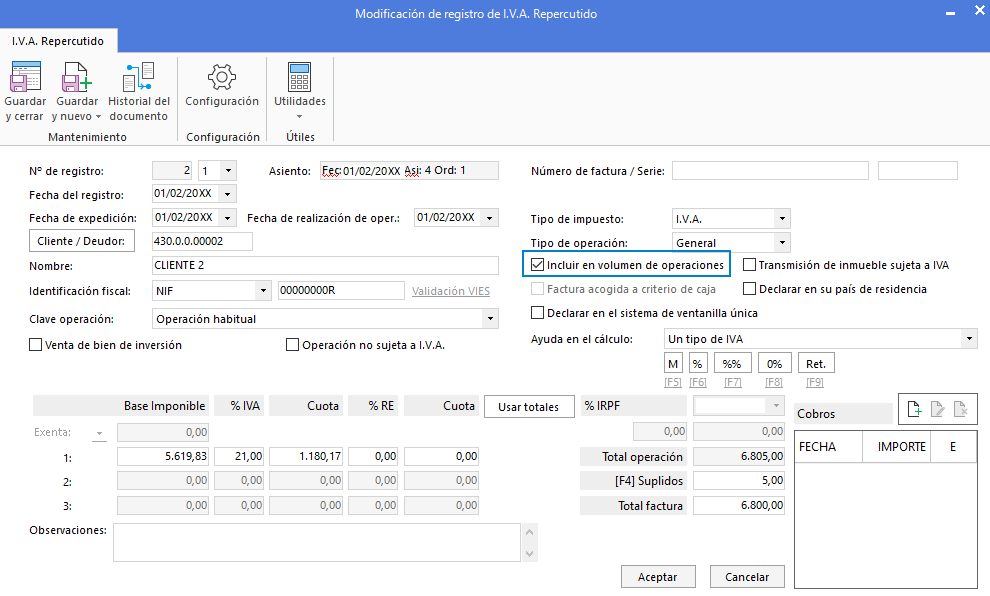
Task: Click Total operación 6.805,00 value
Action: click(x=739, y=456)
